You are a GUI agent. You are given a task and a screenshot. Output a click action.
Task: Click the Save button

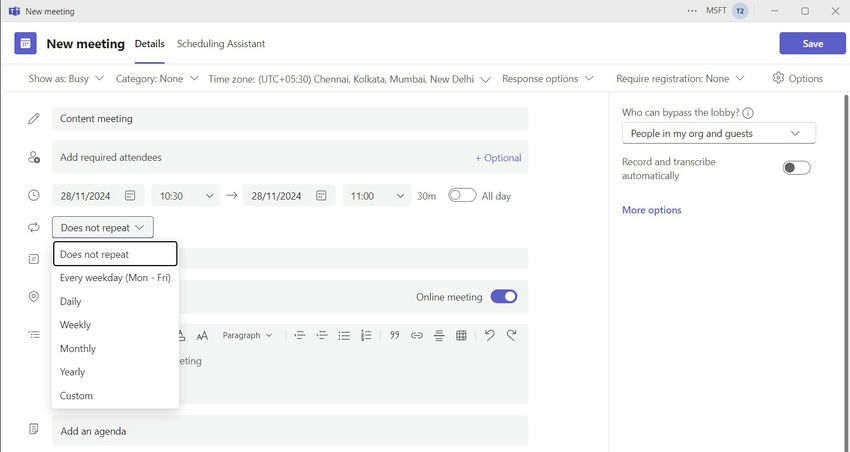(812, 44)
